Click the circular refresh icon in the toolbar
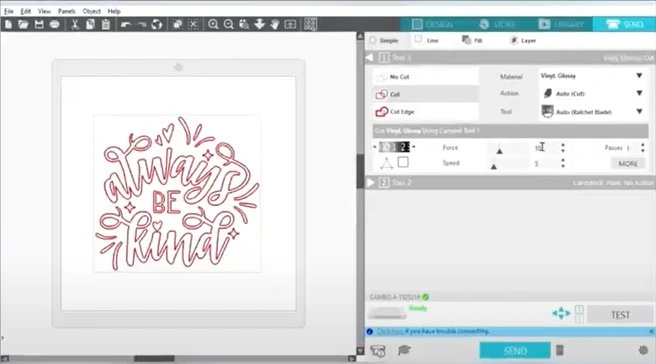Screen dimensions: 656x364 tap(157, 24)
